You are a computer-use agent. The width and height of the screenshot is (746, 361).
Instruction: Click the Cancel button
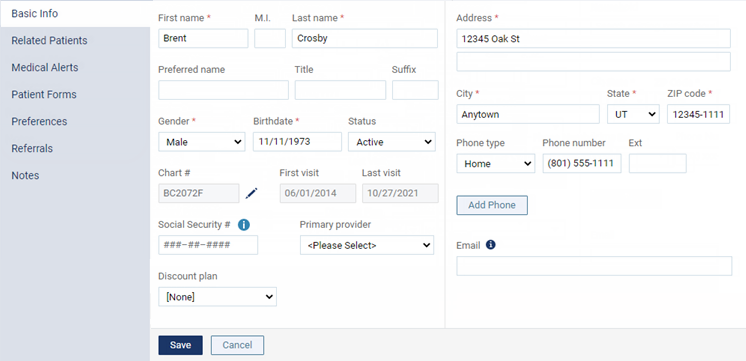pyautogui.click(x=237, y=345)
